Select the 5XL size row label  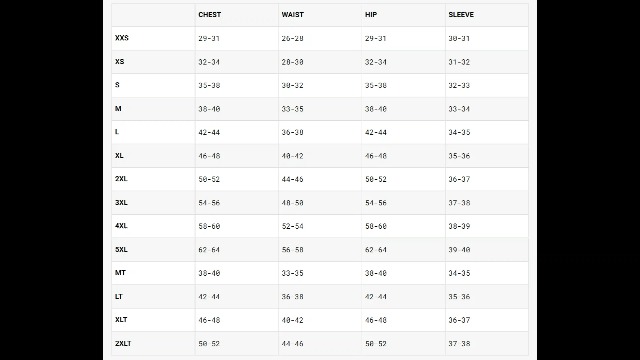[121, 249]
